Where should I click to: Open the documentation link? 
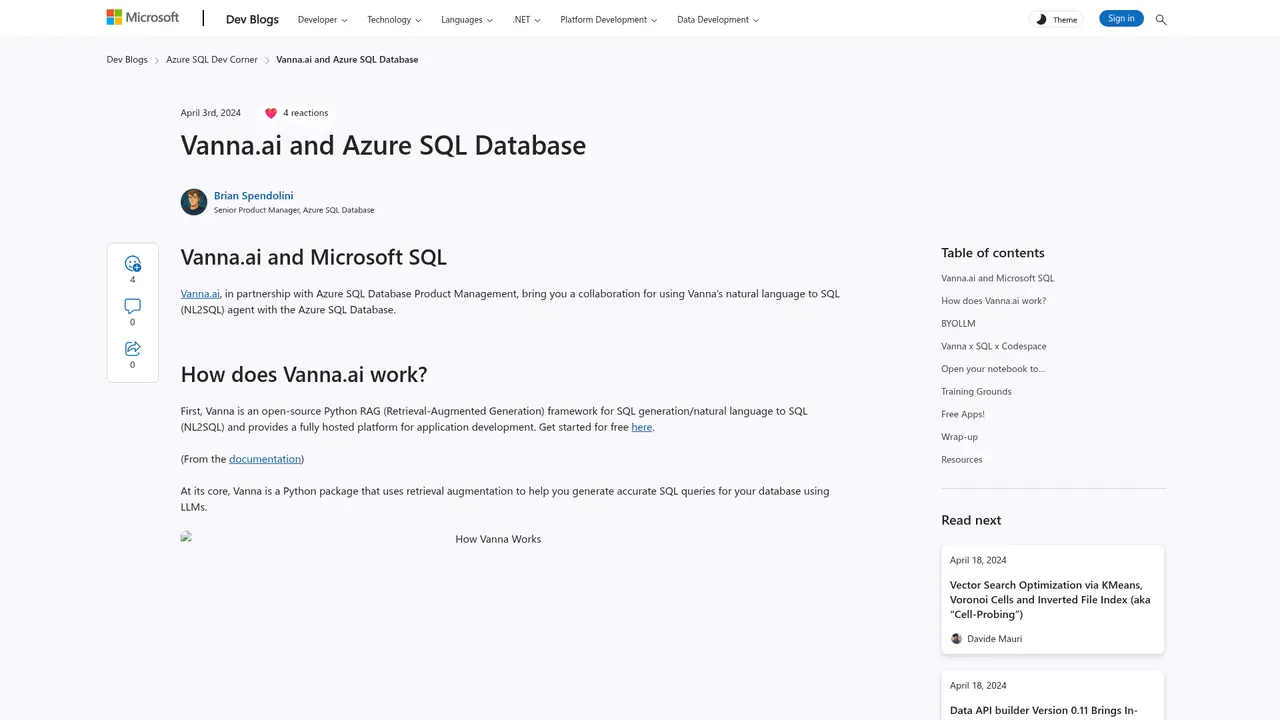point(265,459)
